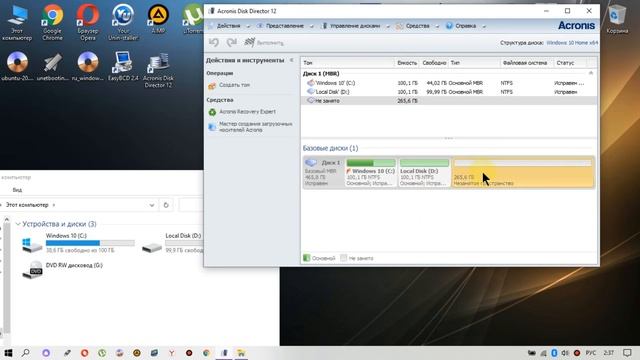Open Local Disk (D:) drive in Explorer window
640x360 pixels.
coord(172,243)
